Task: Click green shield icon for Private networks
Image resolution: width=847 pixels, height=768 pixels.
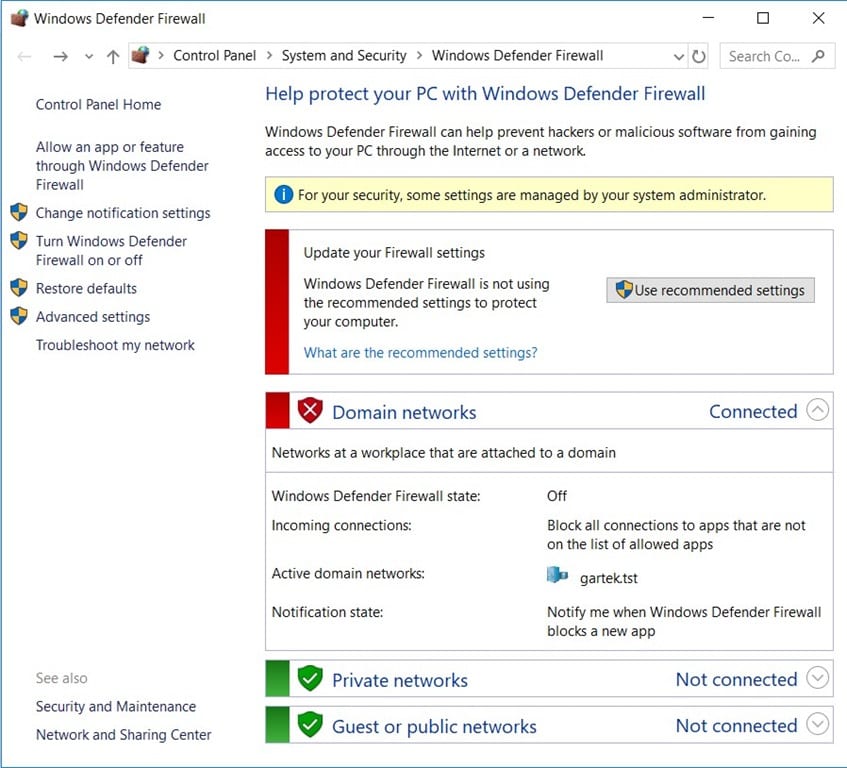Action: (310, 678)
